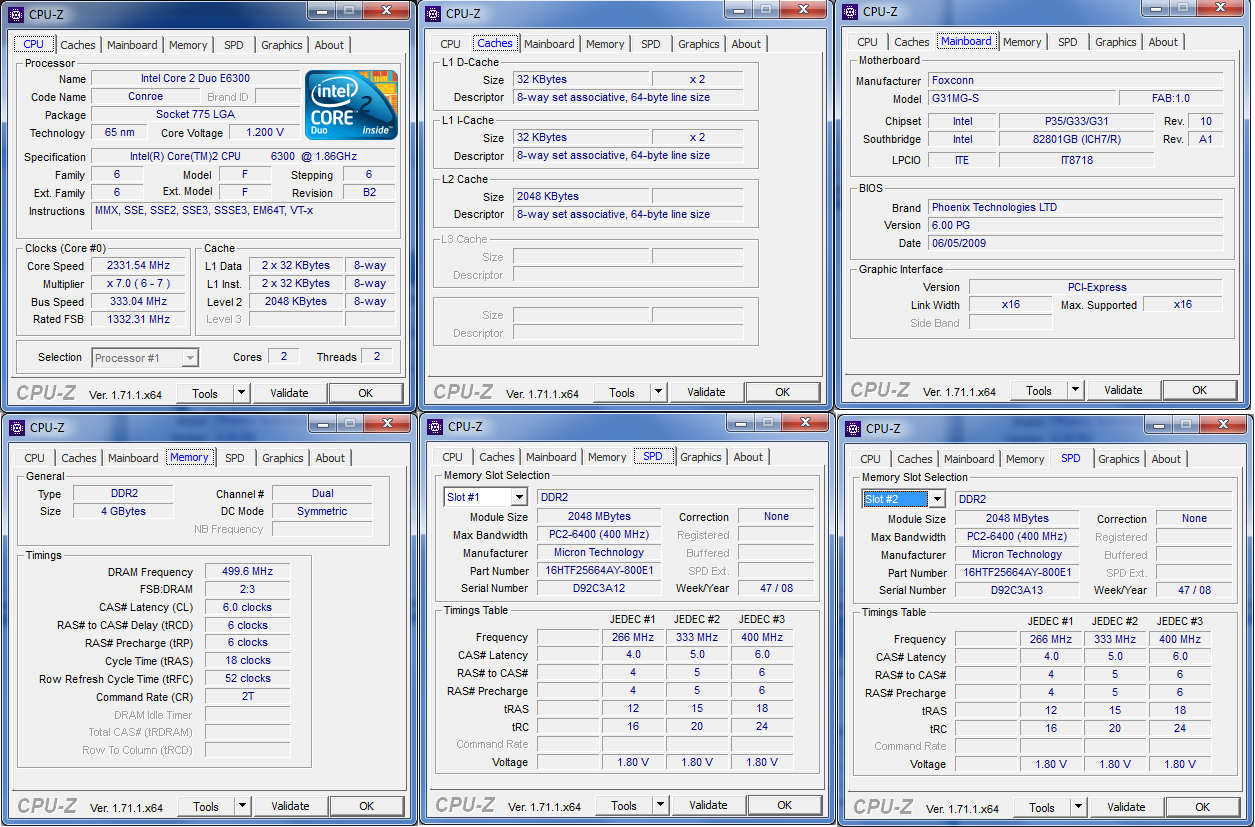1255x827 pixels.
Task: Click OK in CPU tab window
Action: (x=365, y=393)
